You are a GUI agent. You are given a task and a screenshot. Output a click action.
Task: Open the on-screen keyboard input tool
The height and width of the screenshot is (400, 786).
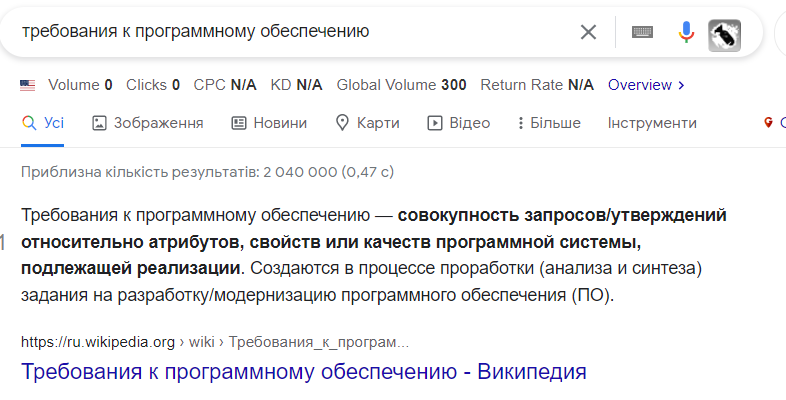tap(642, 32)
